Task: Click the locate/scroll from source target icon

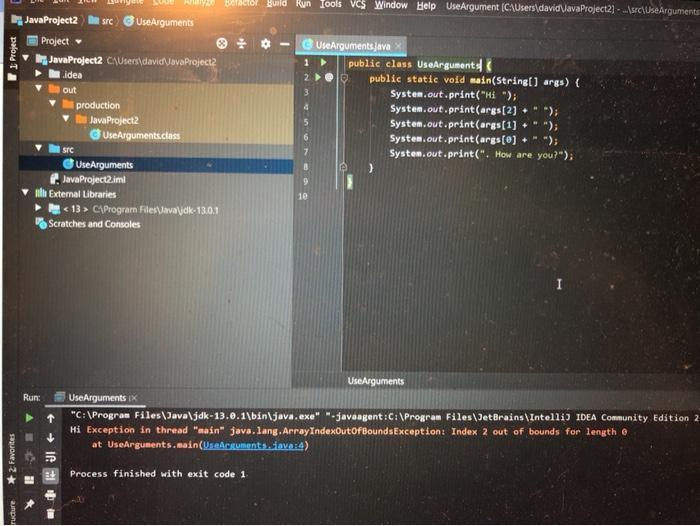Action: [x=221, y=43]
